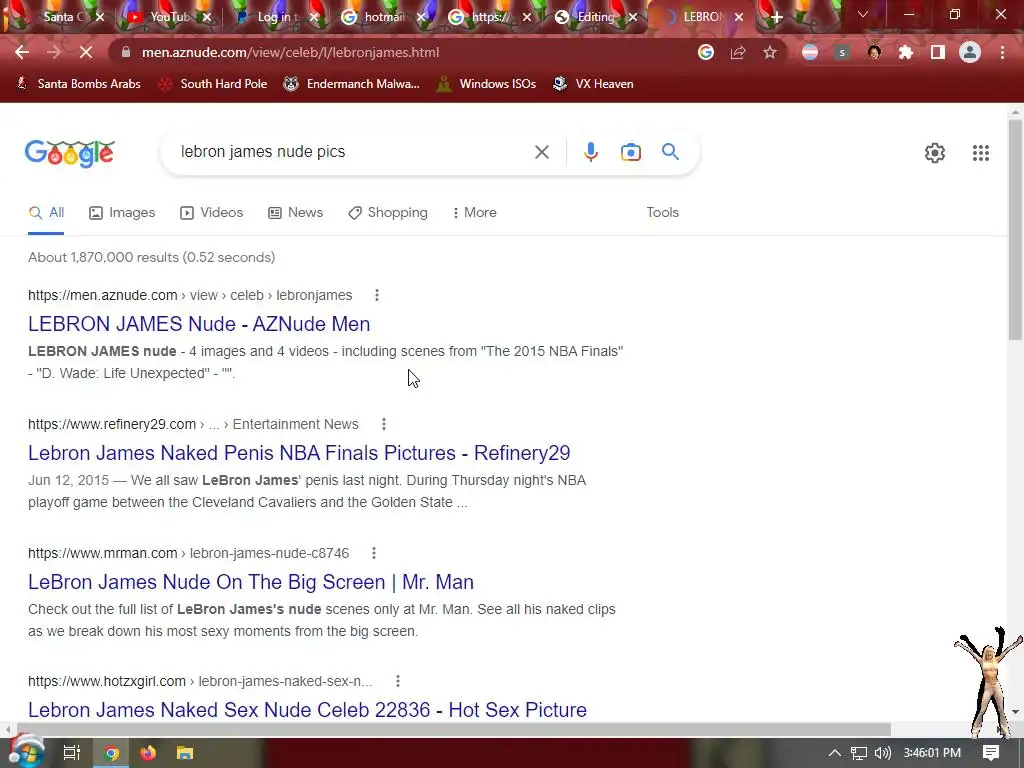Bookmark this page with the star

770,52
